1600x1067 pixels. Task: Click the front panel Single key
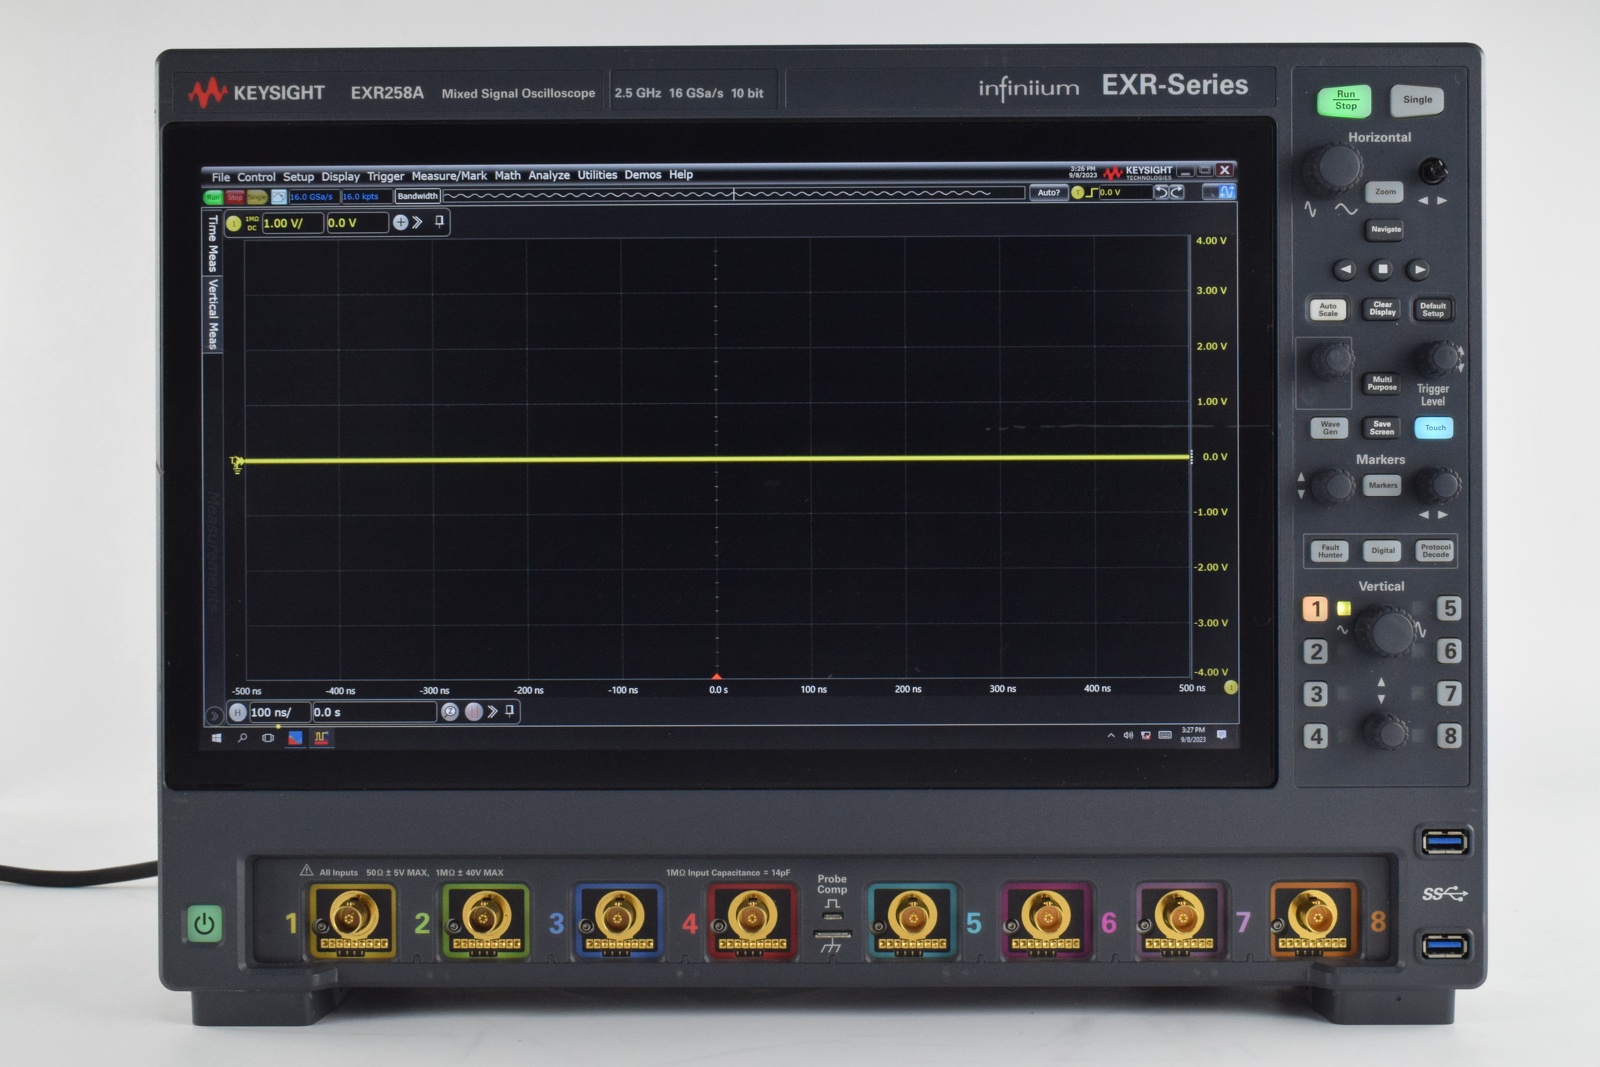click(x=1417, y=100)
